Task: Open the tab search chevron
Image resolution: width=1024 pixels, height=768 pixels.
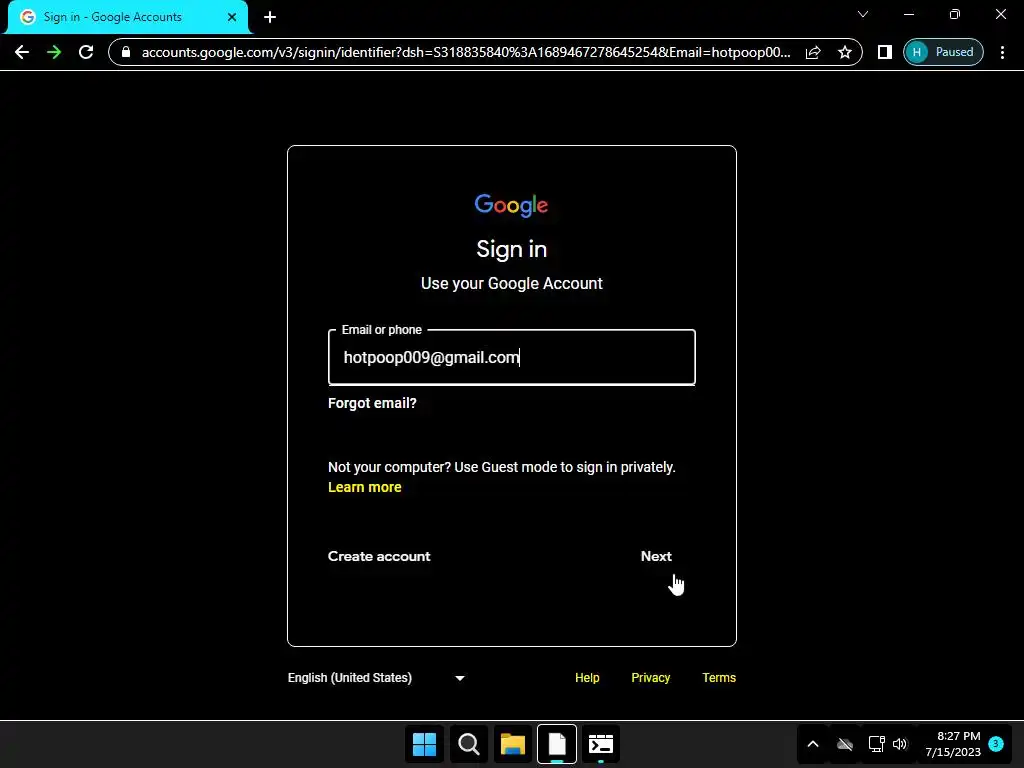Action: (863, 14)
